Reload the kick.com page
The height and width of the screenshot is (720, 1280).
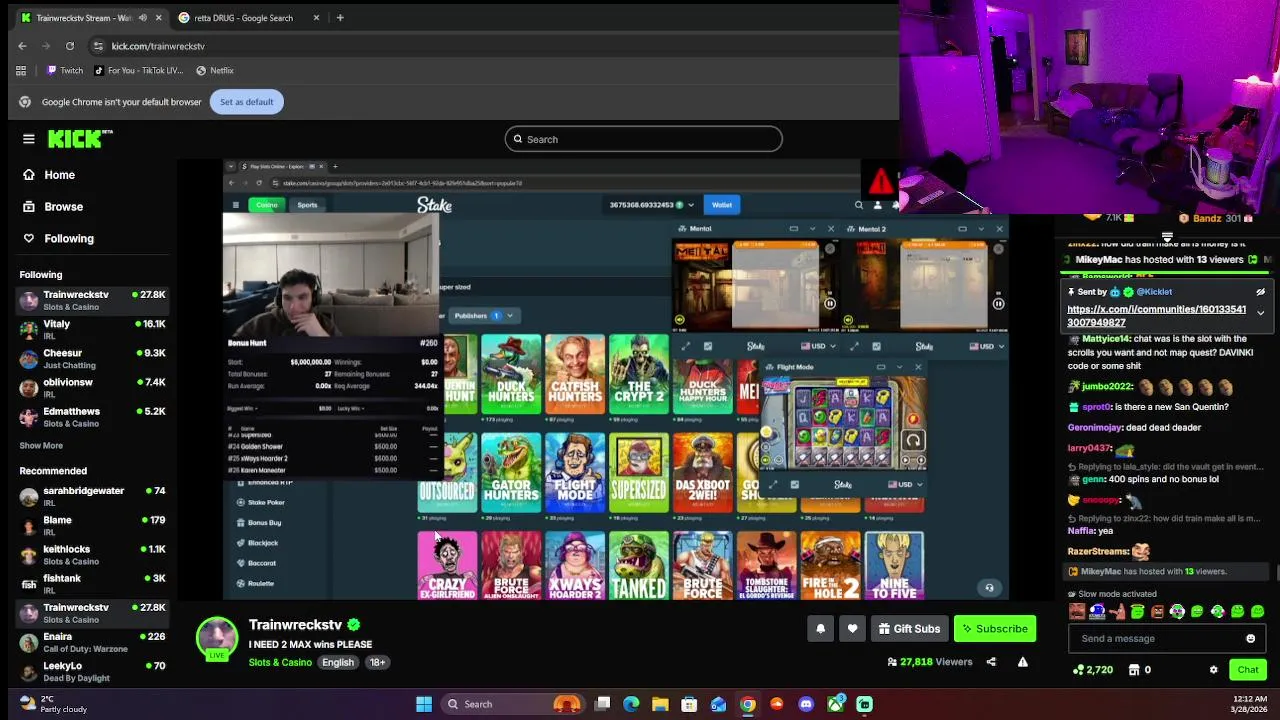pos(70,46)
